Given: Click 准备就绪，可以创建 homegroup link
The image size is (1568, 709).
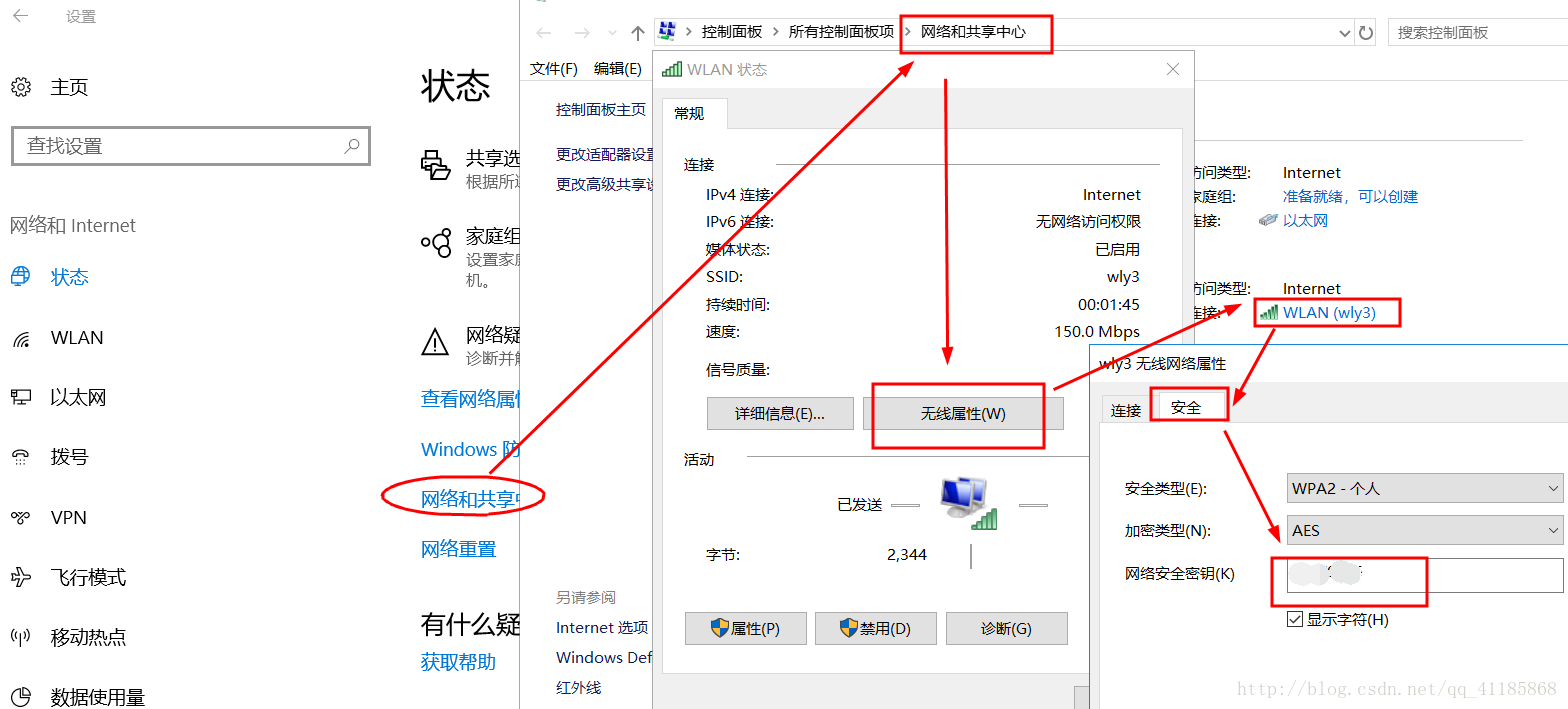Looking at the screenshot, I should point(1350,197).
